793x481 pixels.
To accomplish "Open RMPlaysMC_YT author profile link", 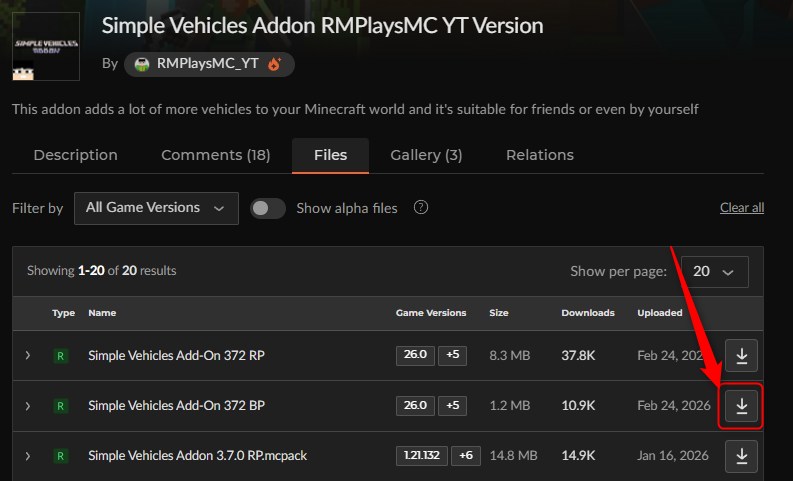I will [x=208, y=64].
